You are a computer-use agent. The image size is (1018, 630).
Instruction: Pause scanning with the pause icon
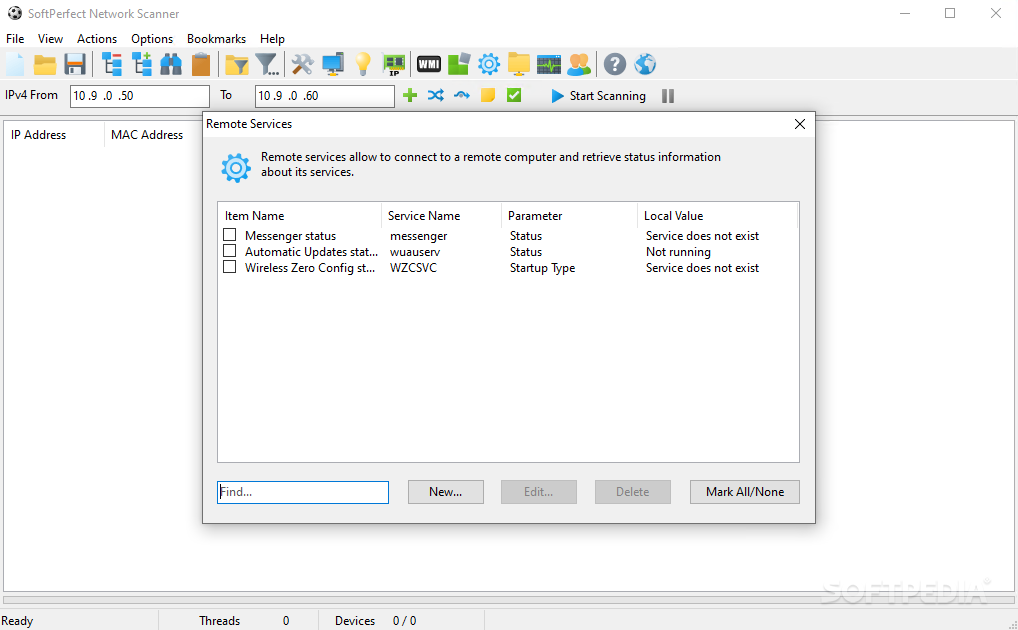668,96
